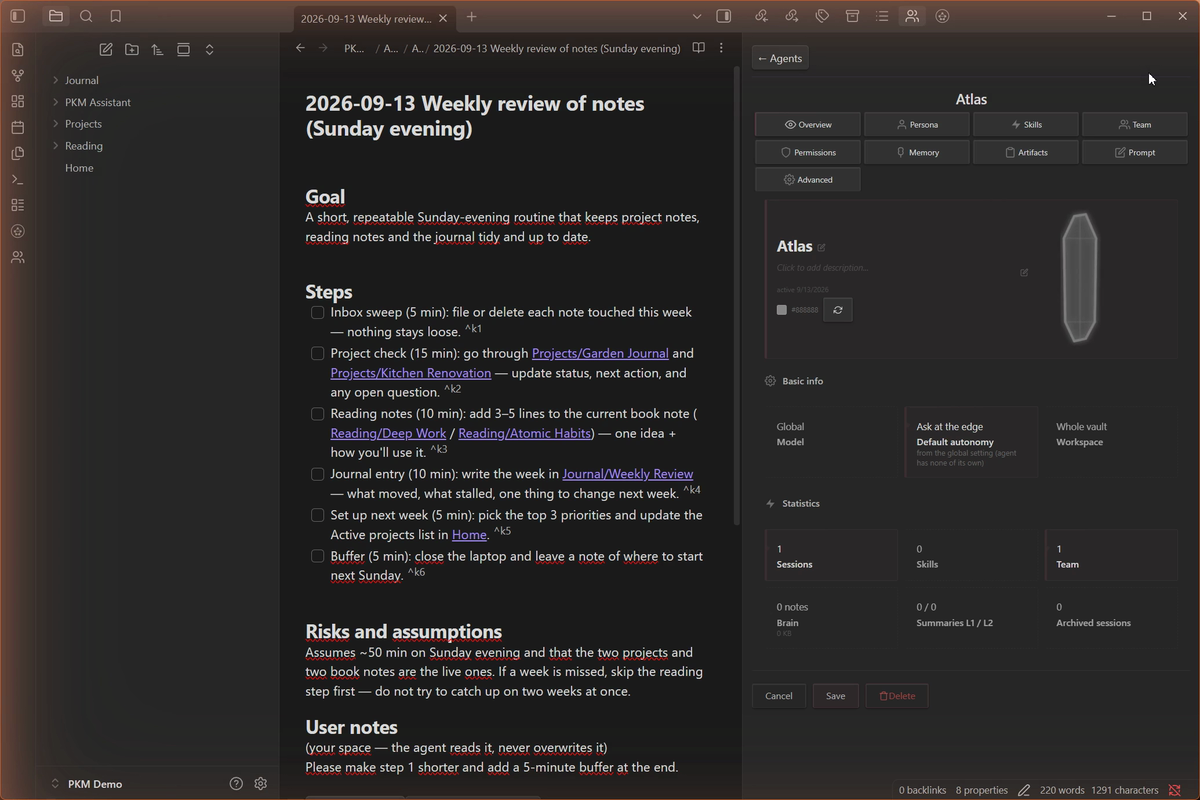Toggle reading view book icon
1200x800 pixels.
pos(699,48)
